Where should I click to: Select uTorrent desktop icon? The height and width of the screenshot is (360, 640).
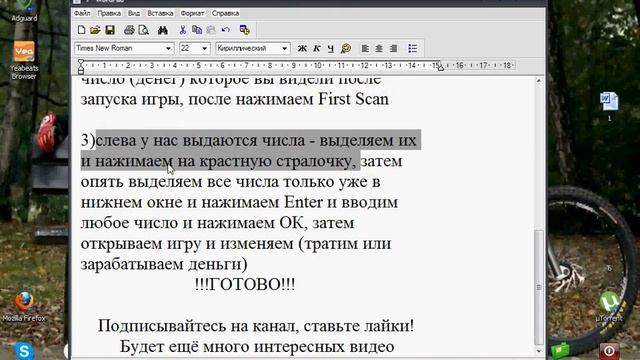point(609,307)
